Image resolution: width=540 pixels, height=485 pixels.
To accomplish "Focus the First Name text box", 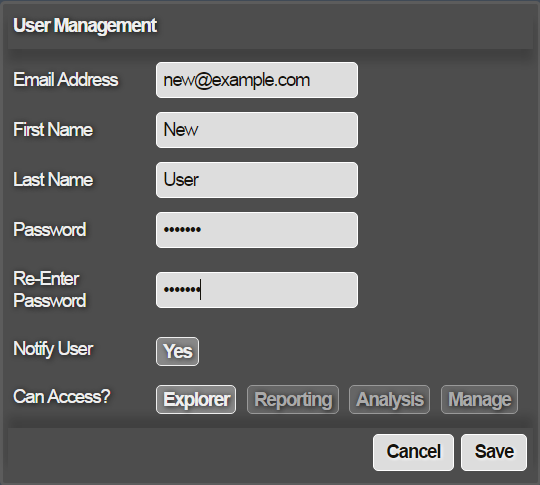I will point(257,130).
